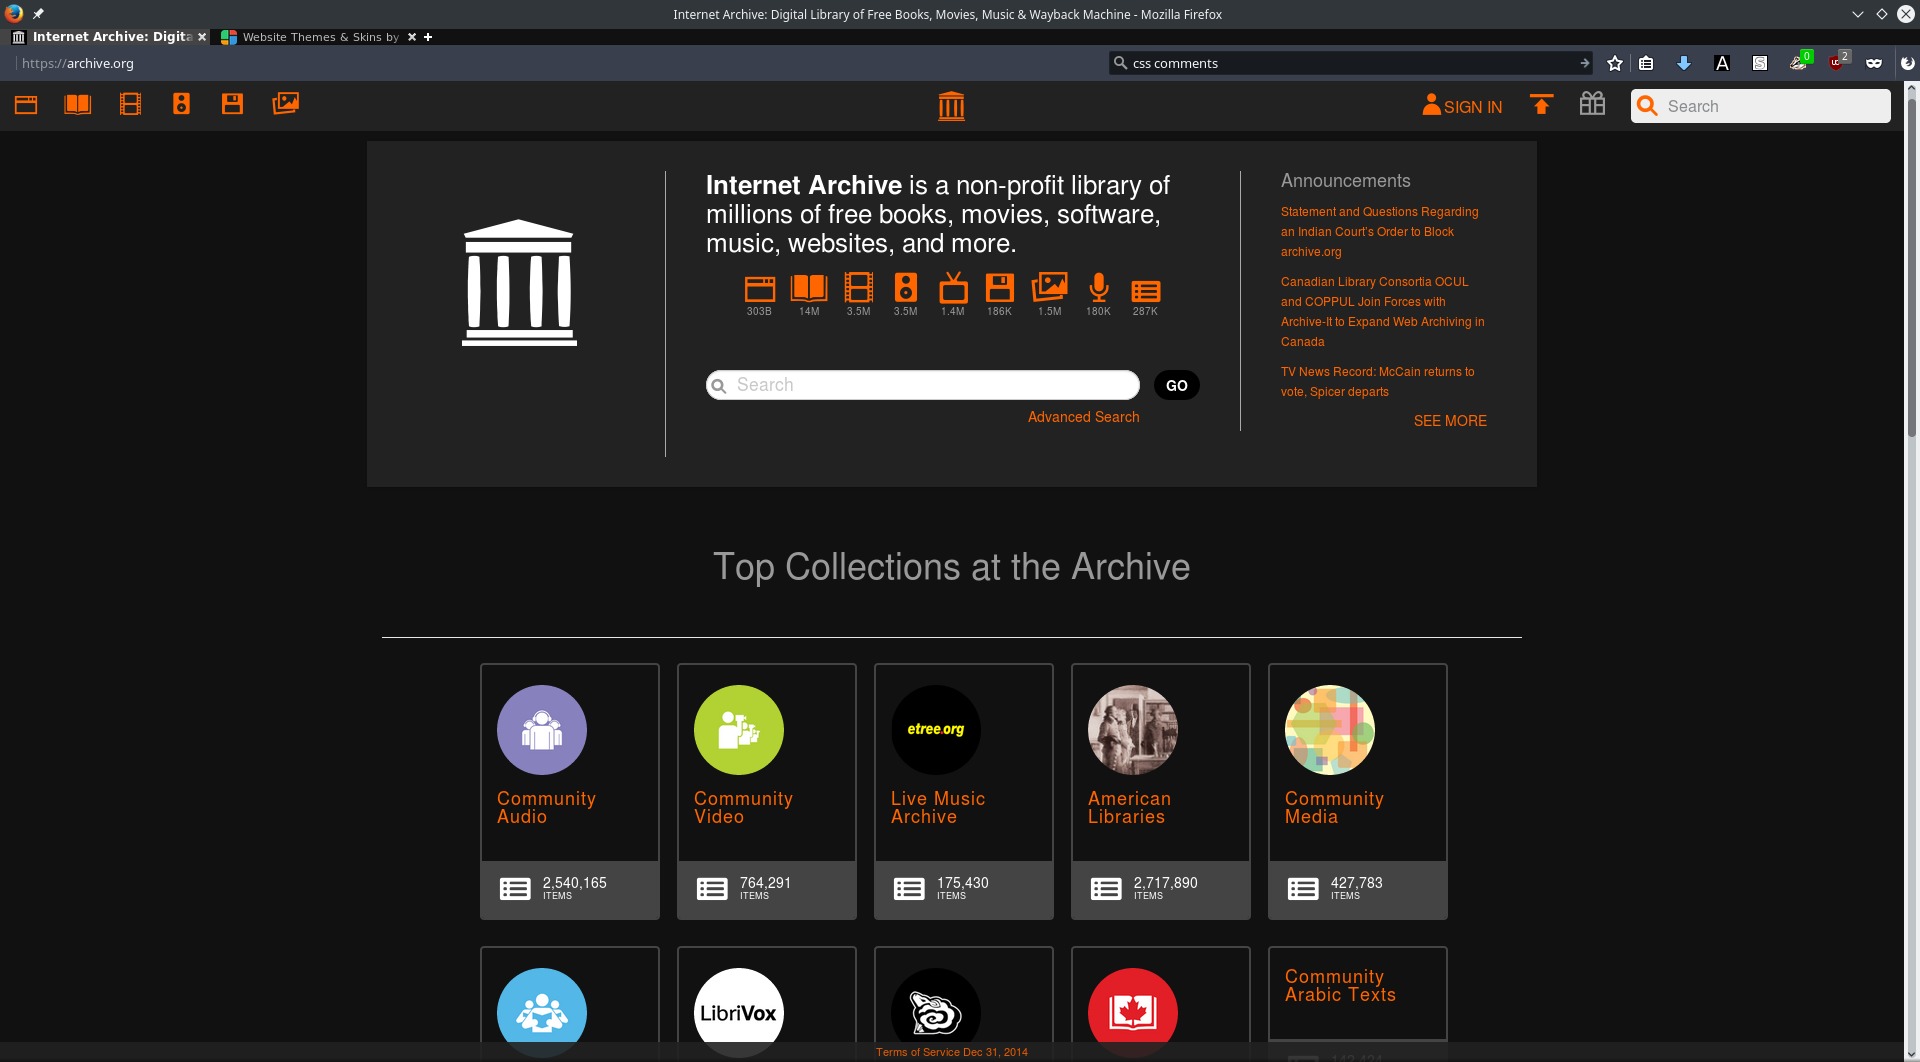Click the GO search button
Image resolution: width=1920 pixels, height=1062 pixels.
(1176, 385)
